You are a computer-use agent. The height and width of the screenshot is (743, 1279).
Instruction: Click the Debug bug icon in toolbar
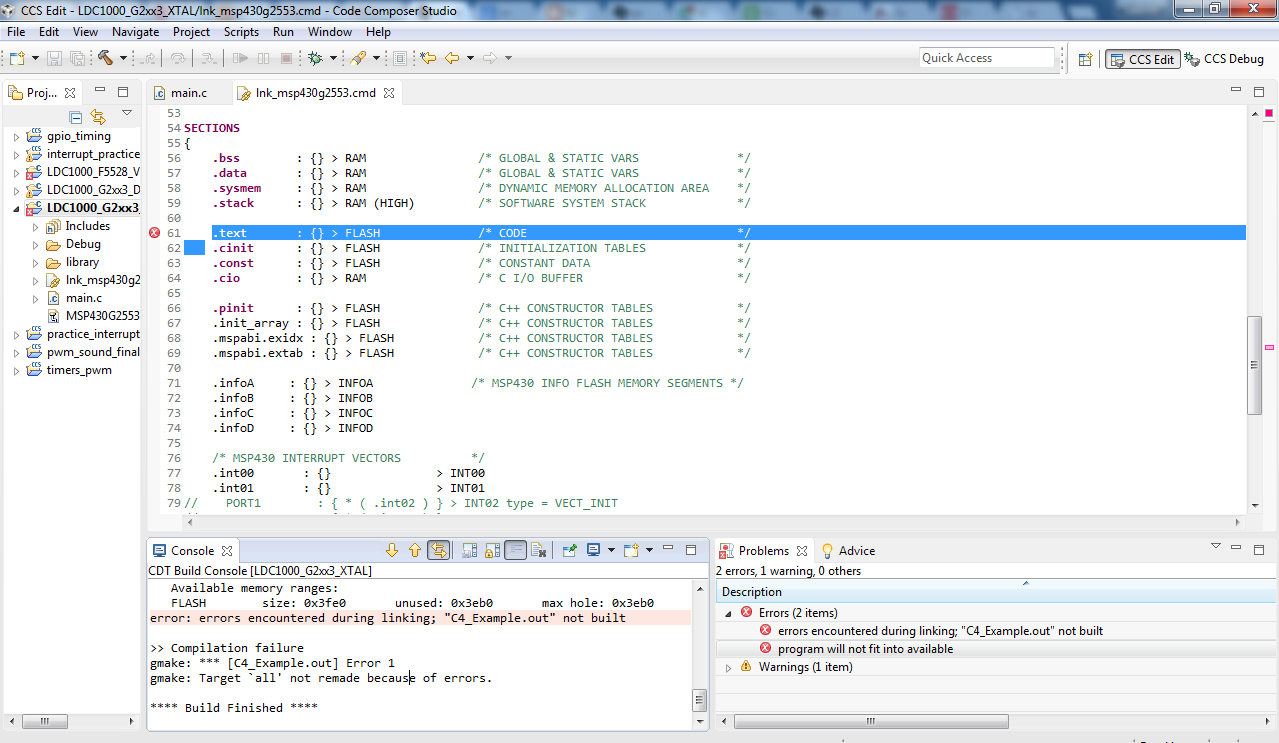[315, 58]
